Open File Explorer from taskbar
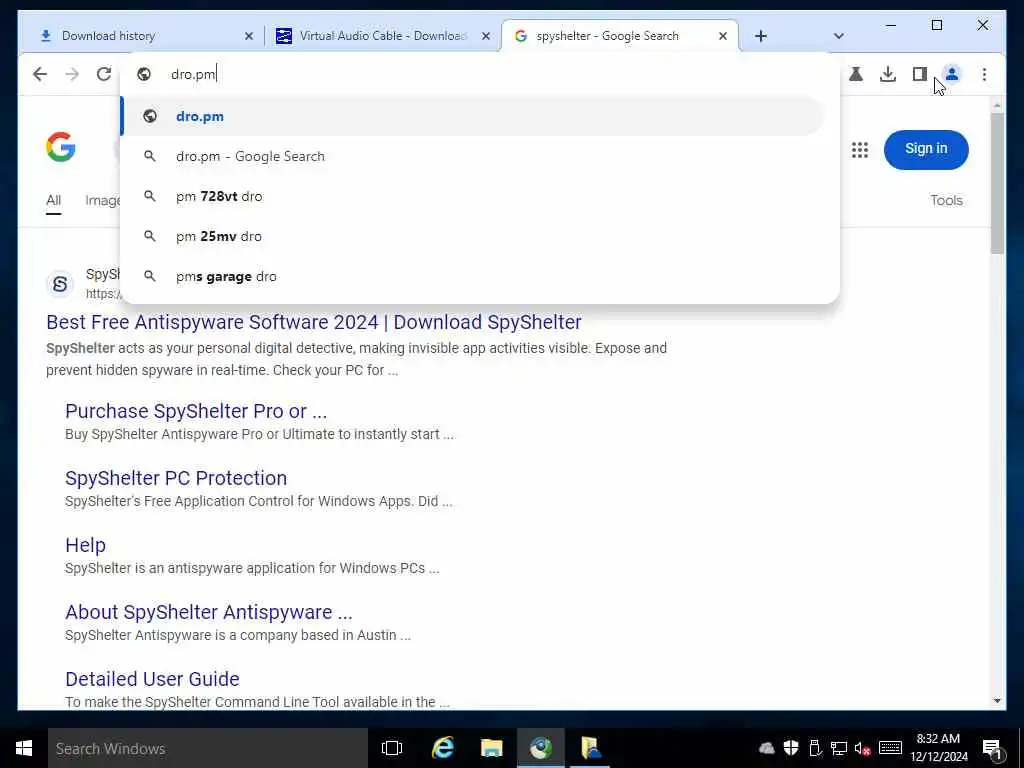This screenshot has width=1024, height=768. (x=491, y=748)
